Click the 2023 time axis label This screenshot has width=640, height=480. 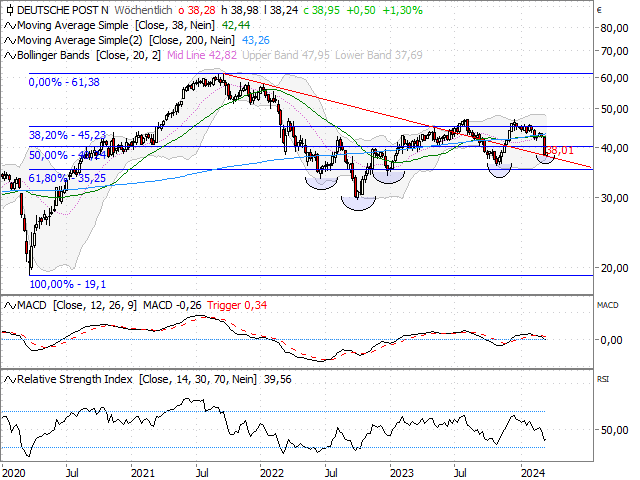pyautogui.click(x=402, y=473)
